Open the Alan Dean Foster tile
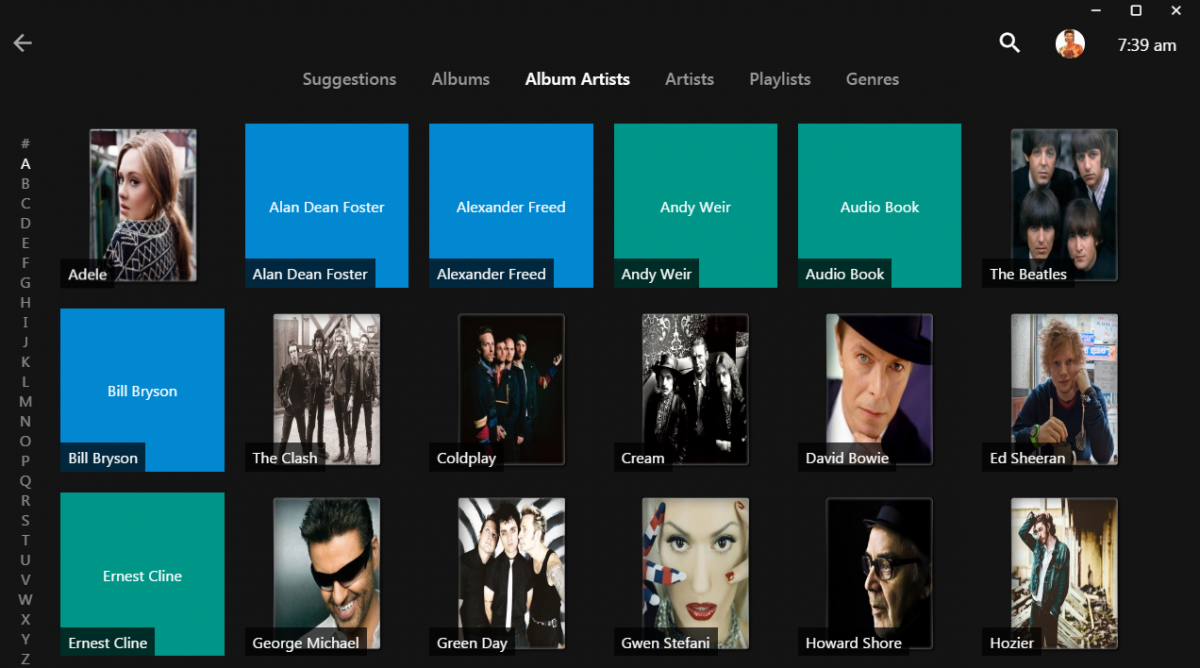 pyautogui.click(x=327, y=206)
